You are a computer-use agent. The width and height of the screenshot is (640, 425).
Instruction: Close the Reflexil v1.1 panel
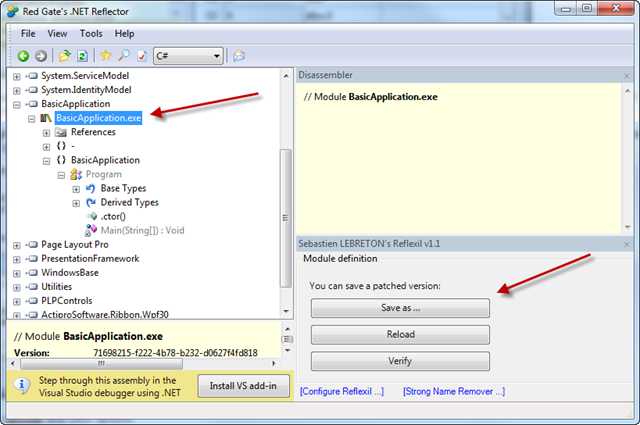click(x=627, y=244)
